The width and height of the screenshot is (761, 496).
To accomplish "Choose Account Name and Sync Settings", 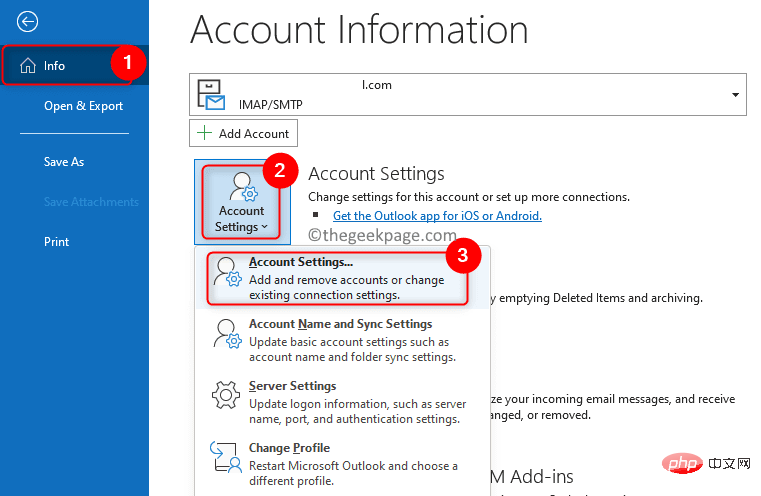I will [x=340, y=324].
